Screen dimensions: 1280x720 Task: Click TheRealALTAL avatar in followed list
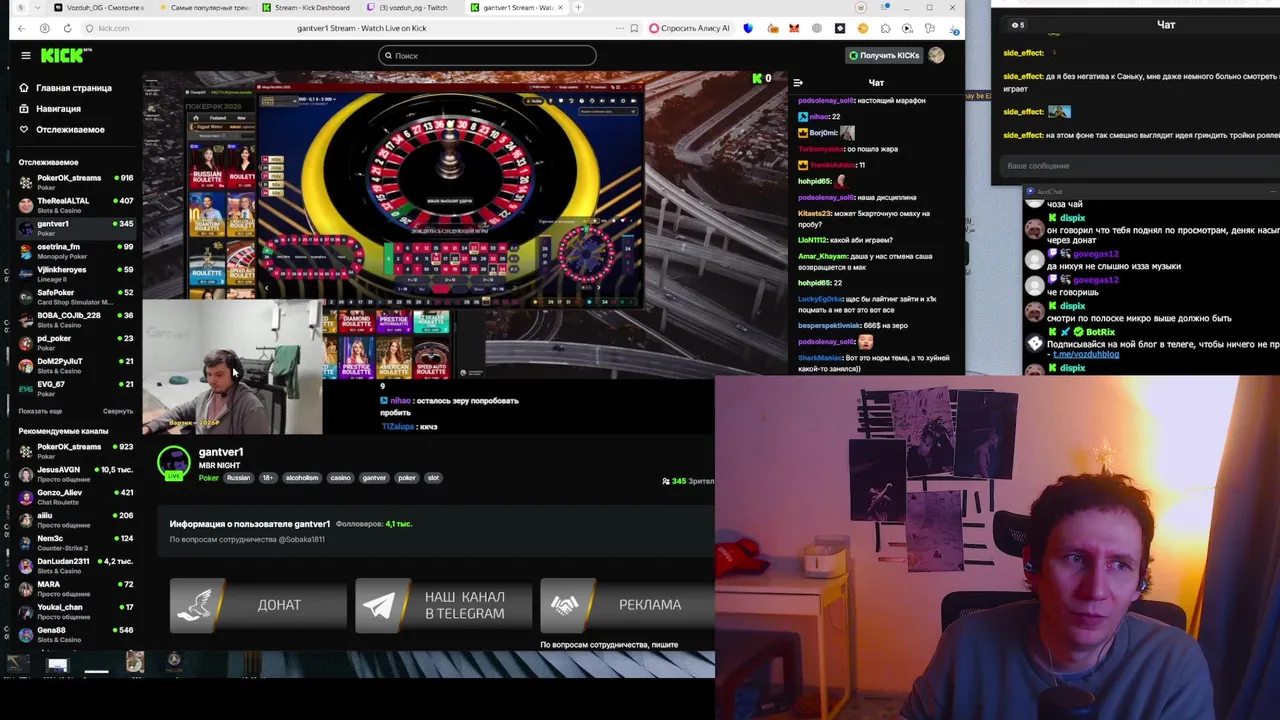pyautogui.click(x=26, y=205)
